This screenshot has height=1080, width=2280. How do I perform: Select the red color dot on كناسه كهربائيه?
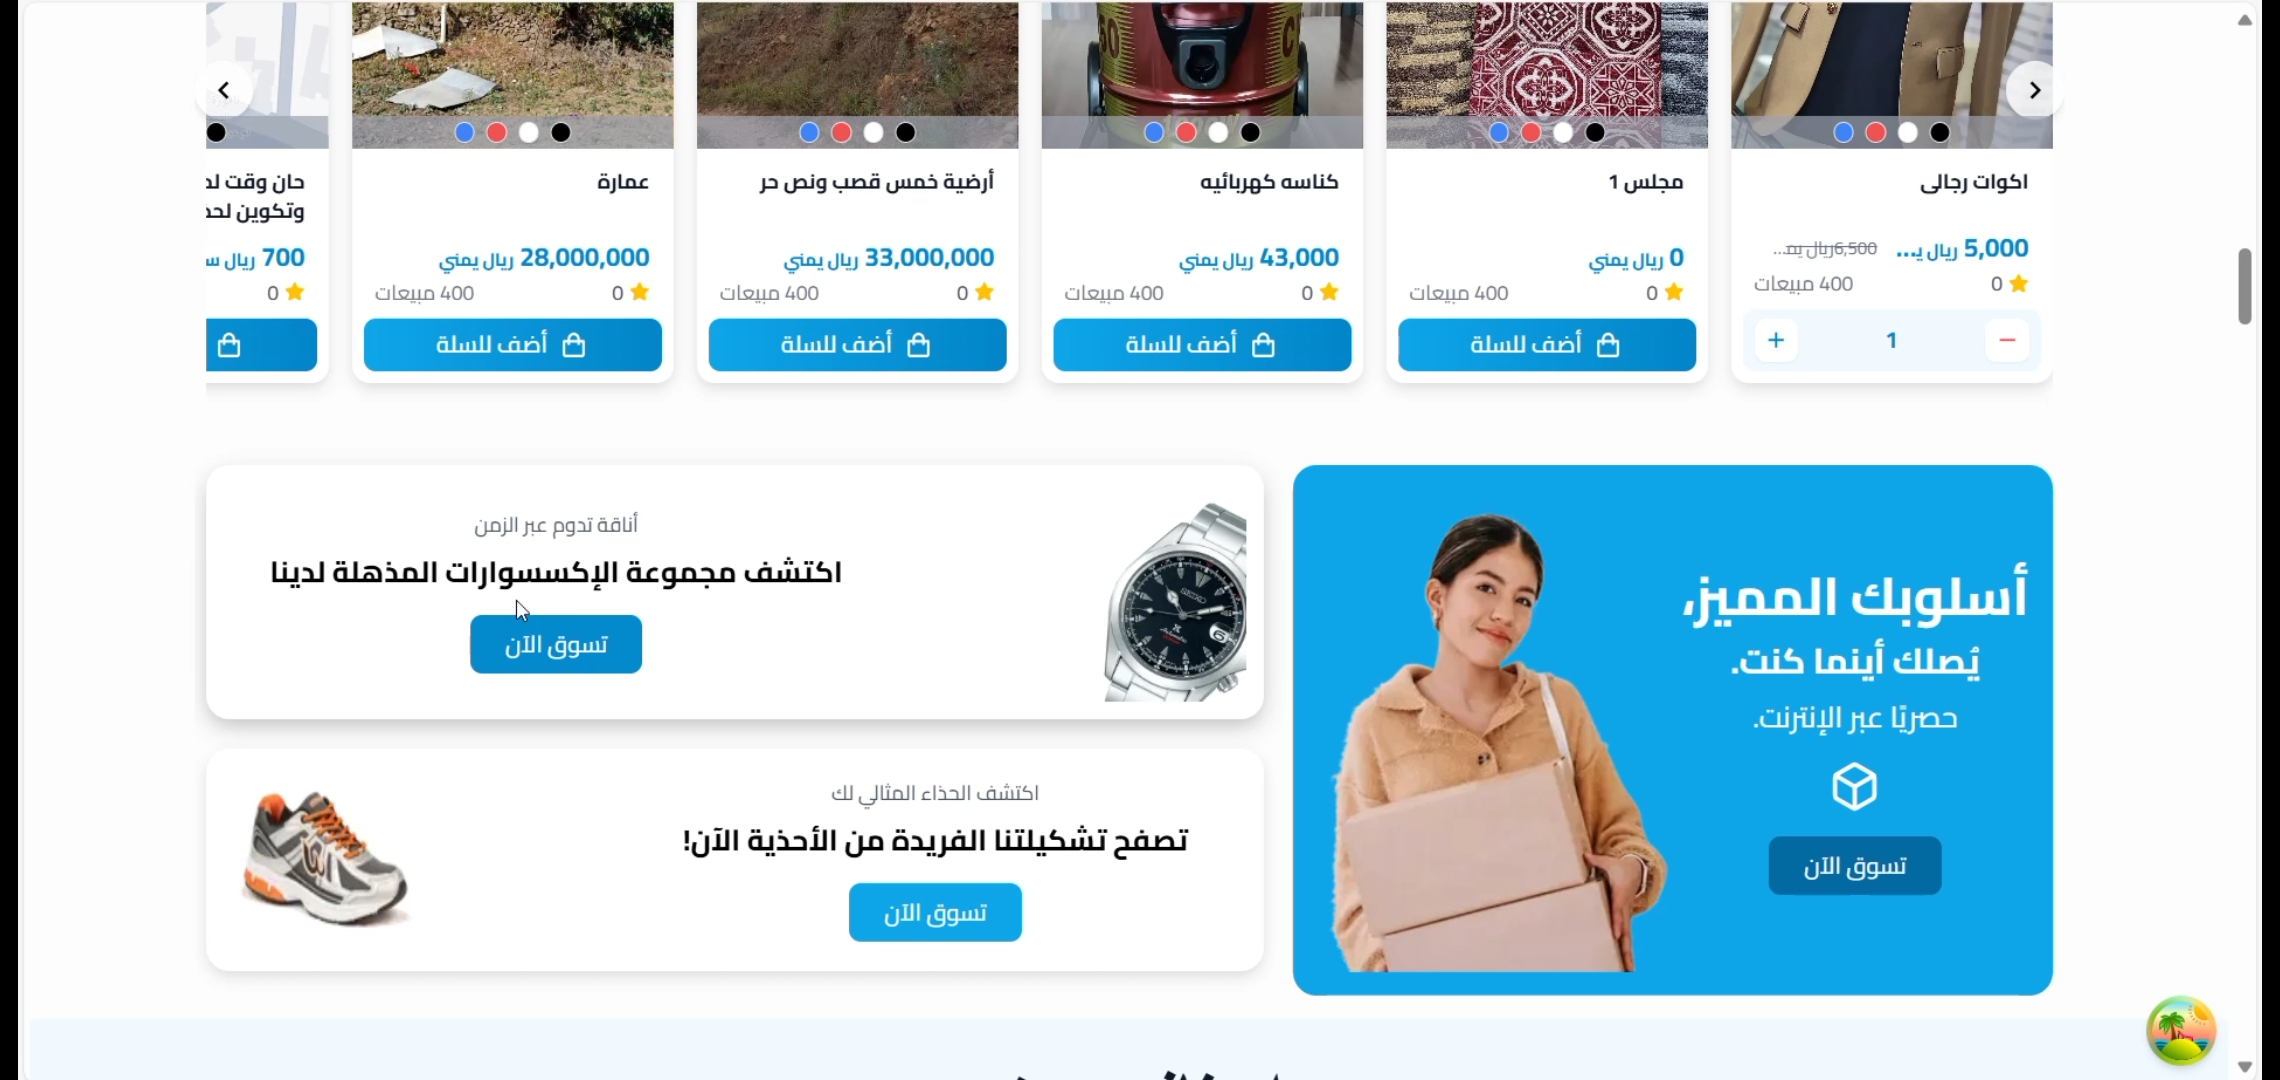pos(1186,132)
